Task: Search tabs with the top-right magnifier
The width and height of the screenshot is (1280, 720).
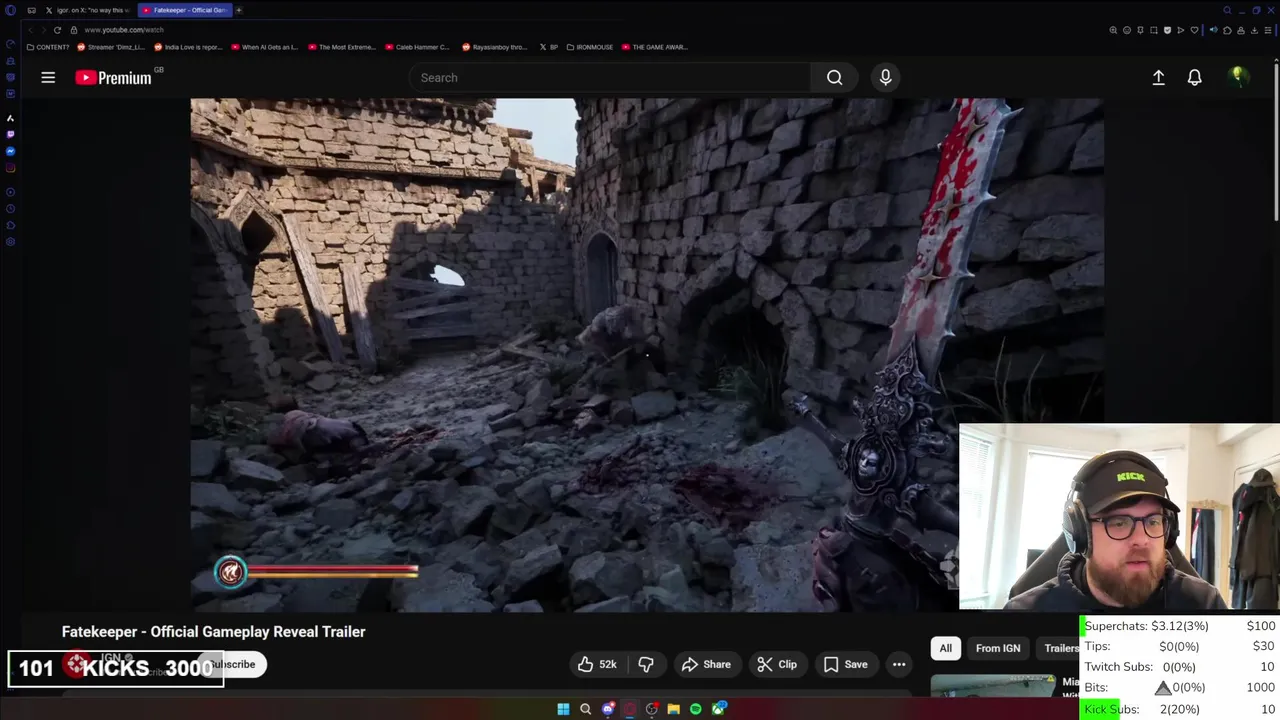Action: click(1227, 10)
